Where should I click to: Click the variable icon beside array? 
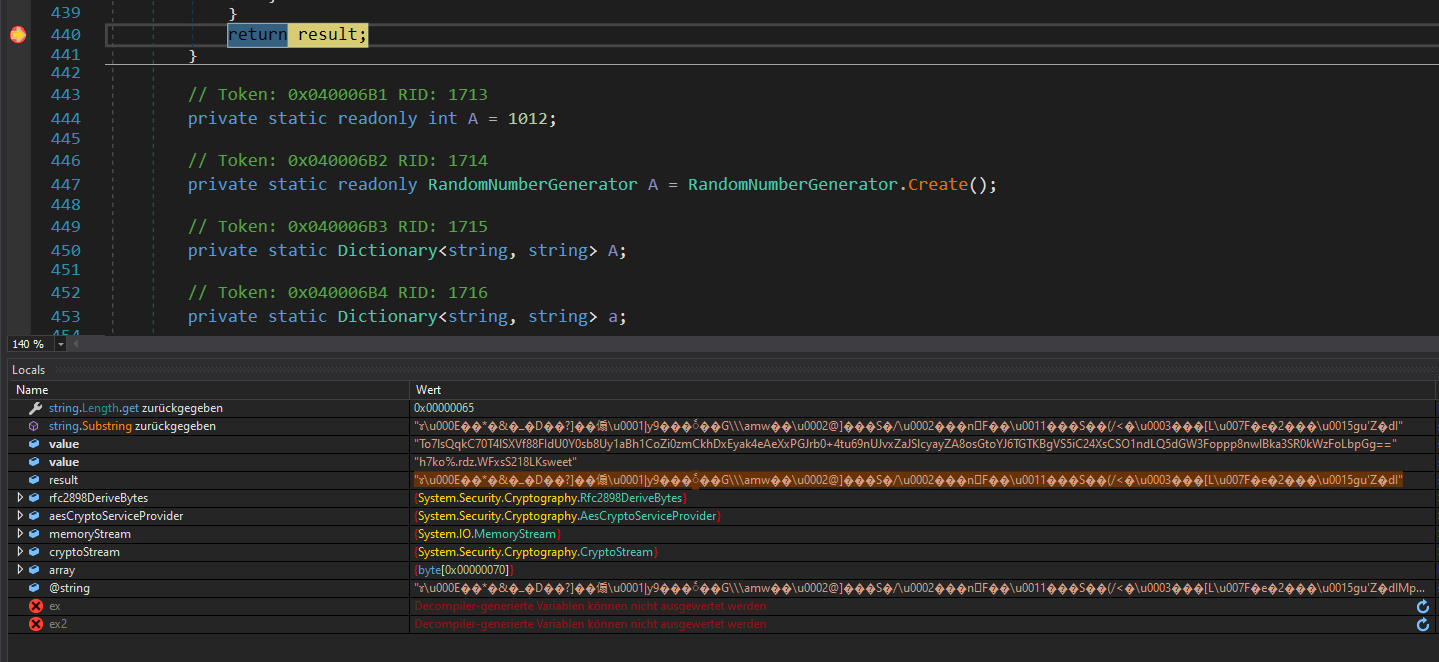point(35,570)
